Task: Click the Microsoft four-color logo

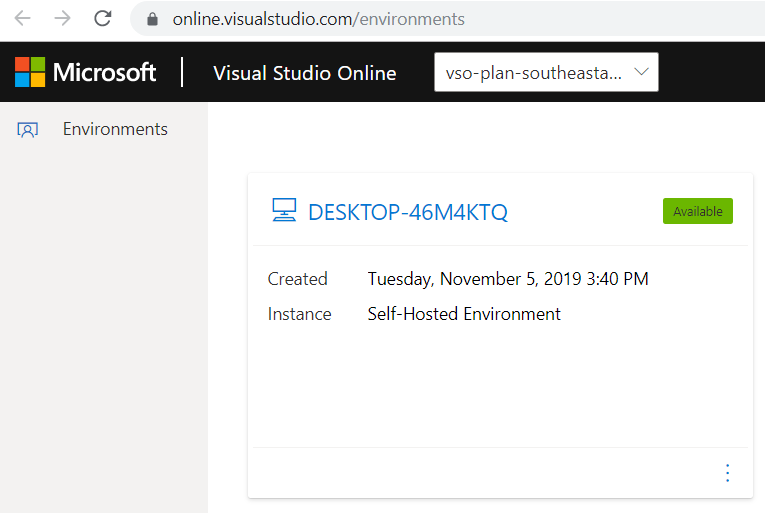Action: click(x=30, y=72)
